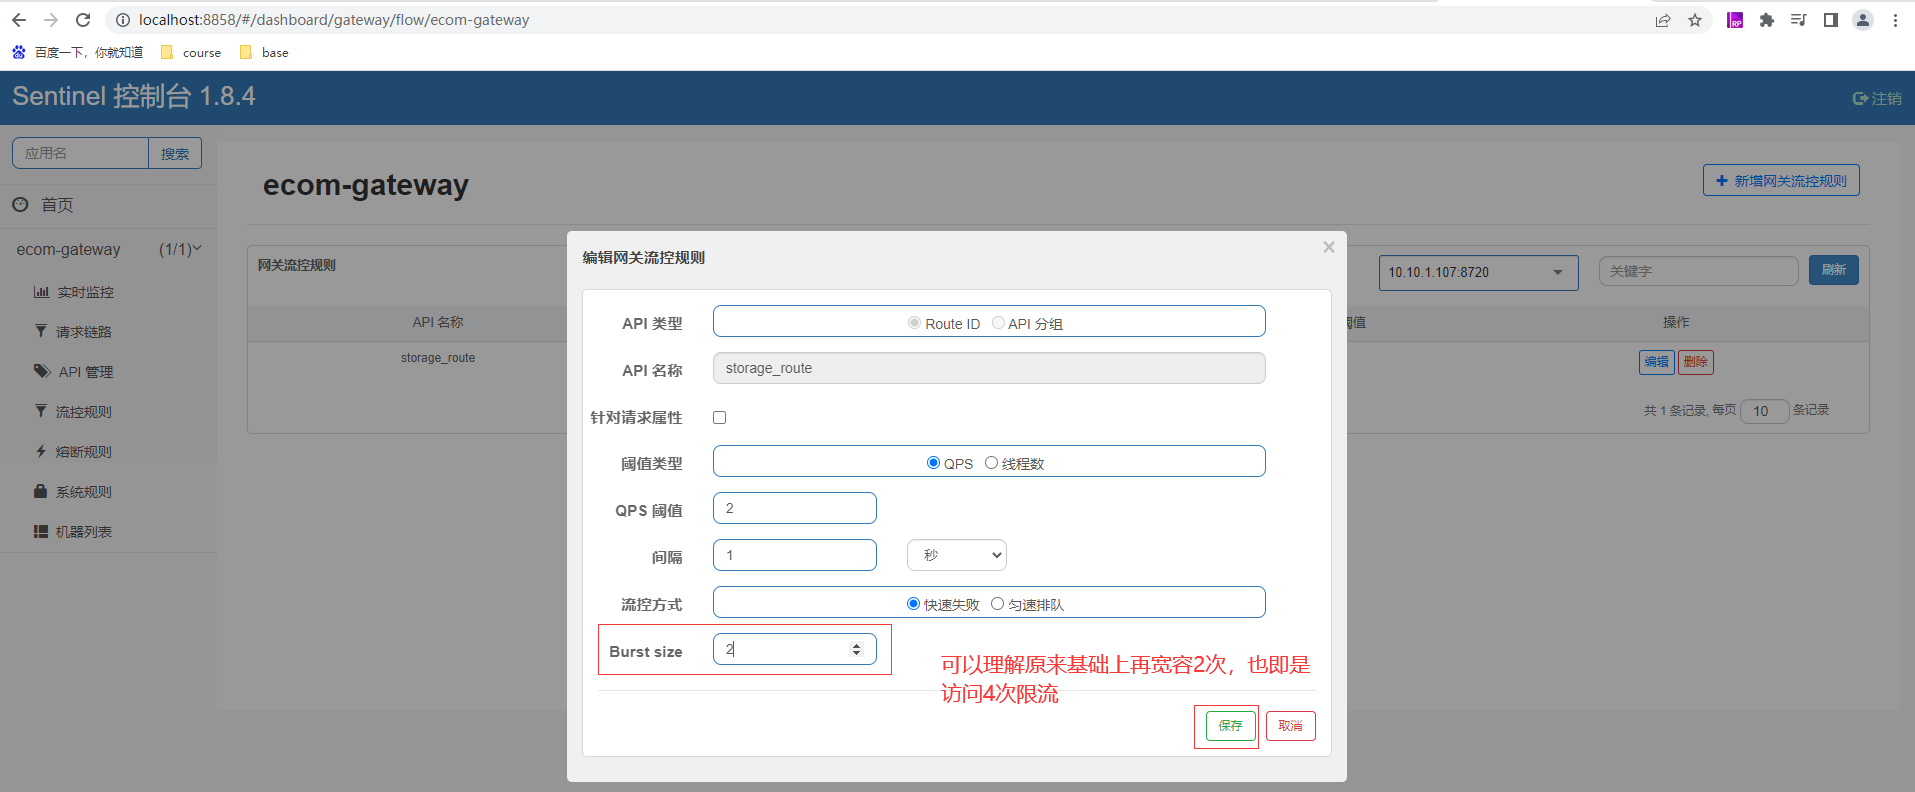The width and height of the screenshot is (1915, 792).
Task: Open the 秒 interval unit dropdown
Action: pyautogui.click(x=957, y=555)
